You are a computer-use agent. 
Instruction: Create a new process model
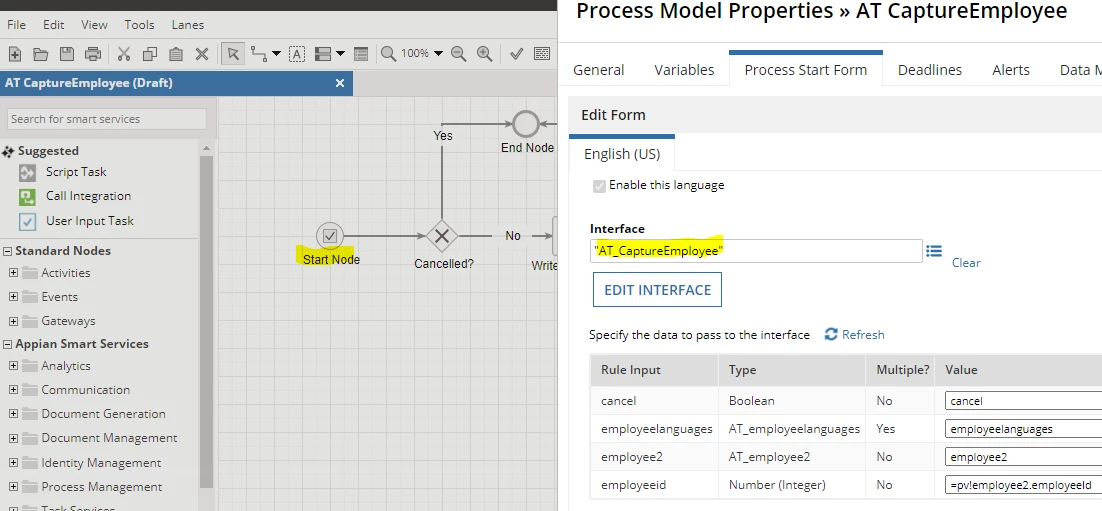pos(14,54)
